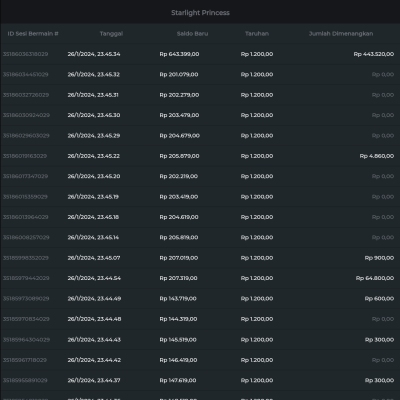
Task: Click the balance Rp 207.319,00
Action: pos(178,278)
